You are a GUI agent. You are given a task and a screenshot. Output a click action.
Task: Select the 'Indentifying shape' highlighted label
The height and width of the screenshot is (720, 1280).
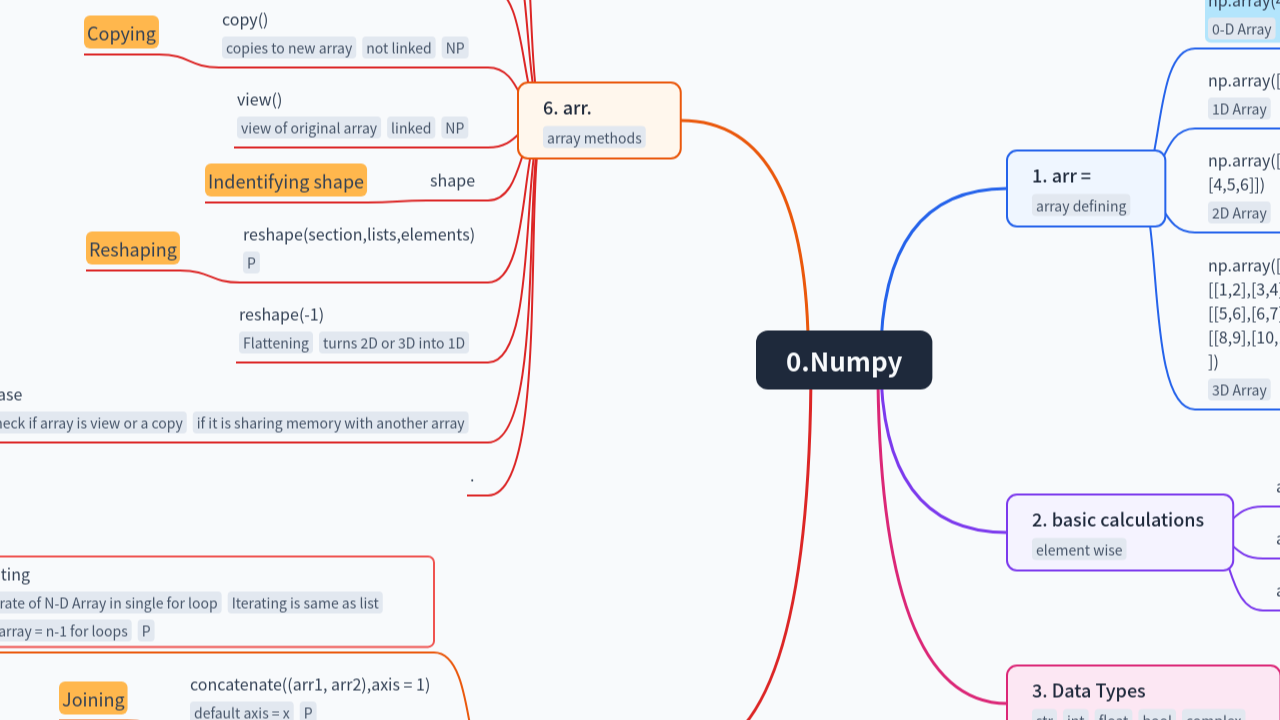(x=286, y=181)
